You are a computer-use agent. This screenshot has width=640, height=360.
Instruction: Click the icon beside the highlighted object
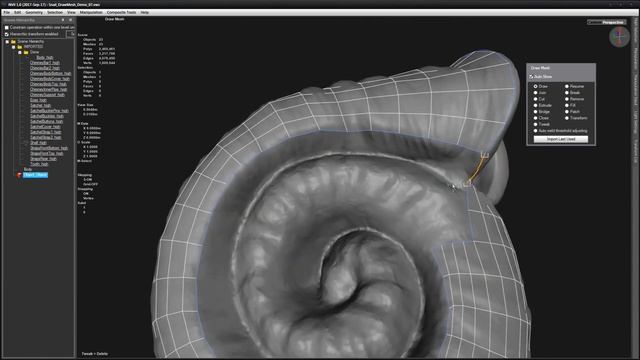click(x=19, y=175)
